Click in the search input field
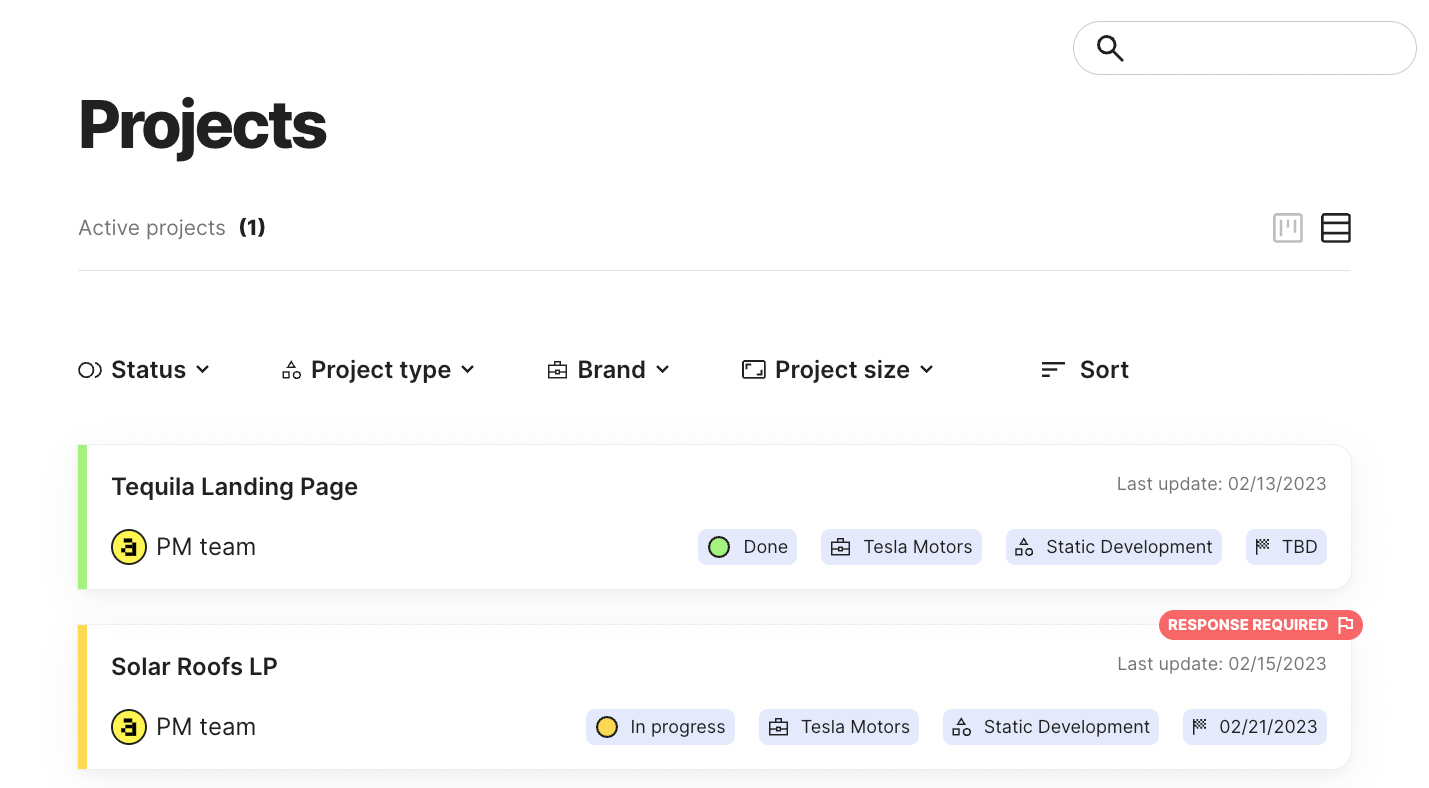The height and width of the screenshot is (788, 1429). click(x=1245, y=48)
